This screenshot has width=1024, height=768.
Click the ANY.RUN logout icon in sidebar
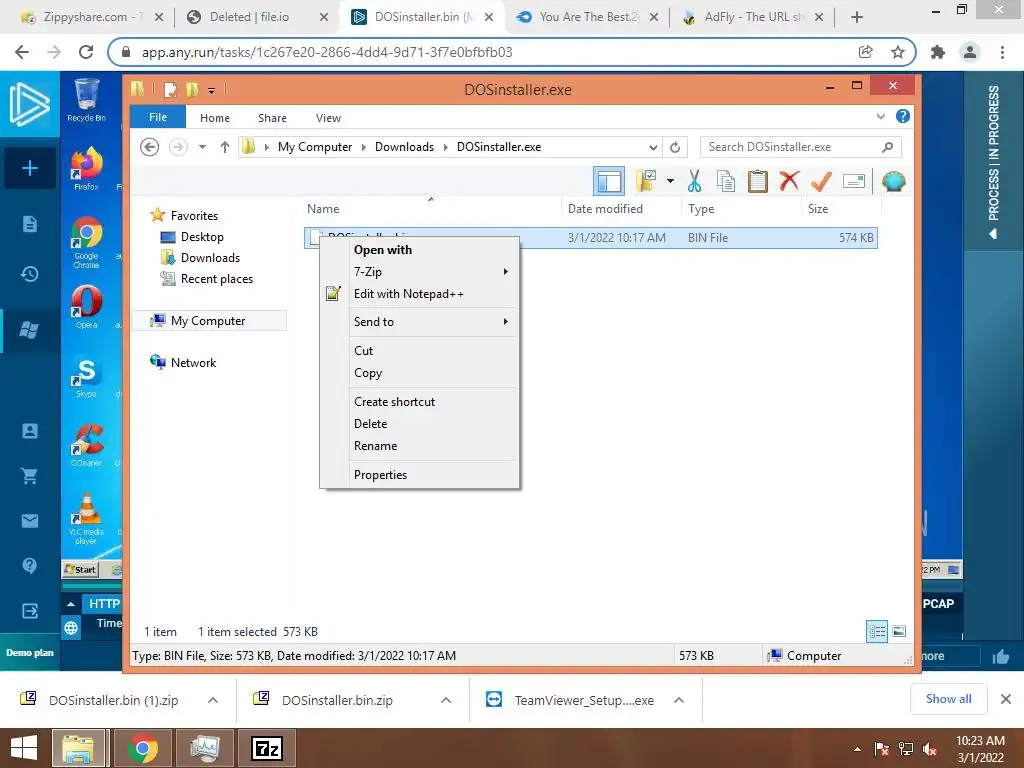coord(30,611)
